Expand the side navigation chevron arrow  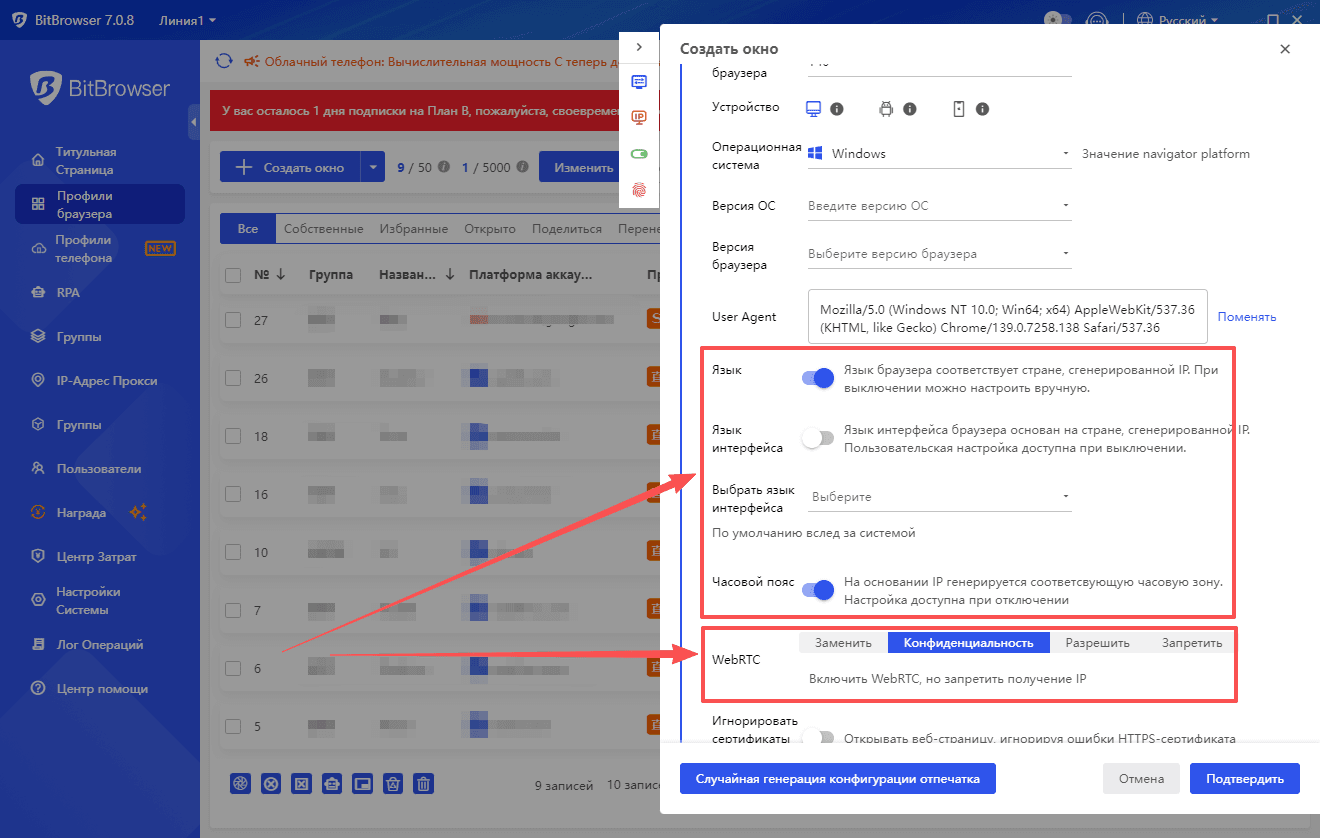click(x=639, y=47)
